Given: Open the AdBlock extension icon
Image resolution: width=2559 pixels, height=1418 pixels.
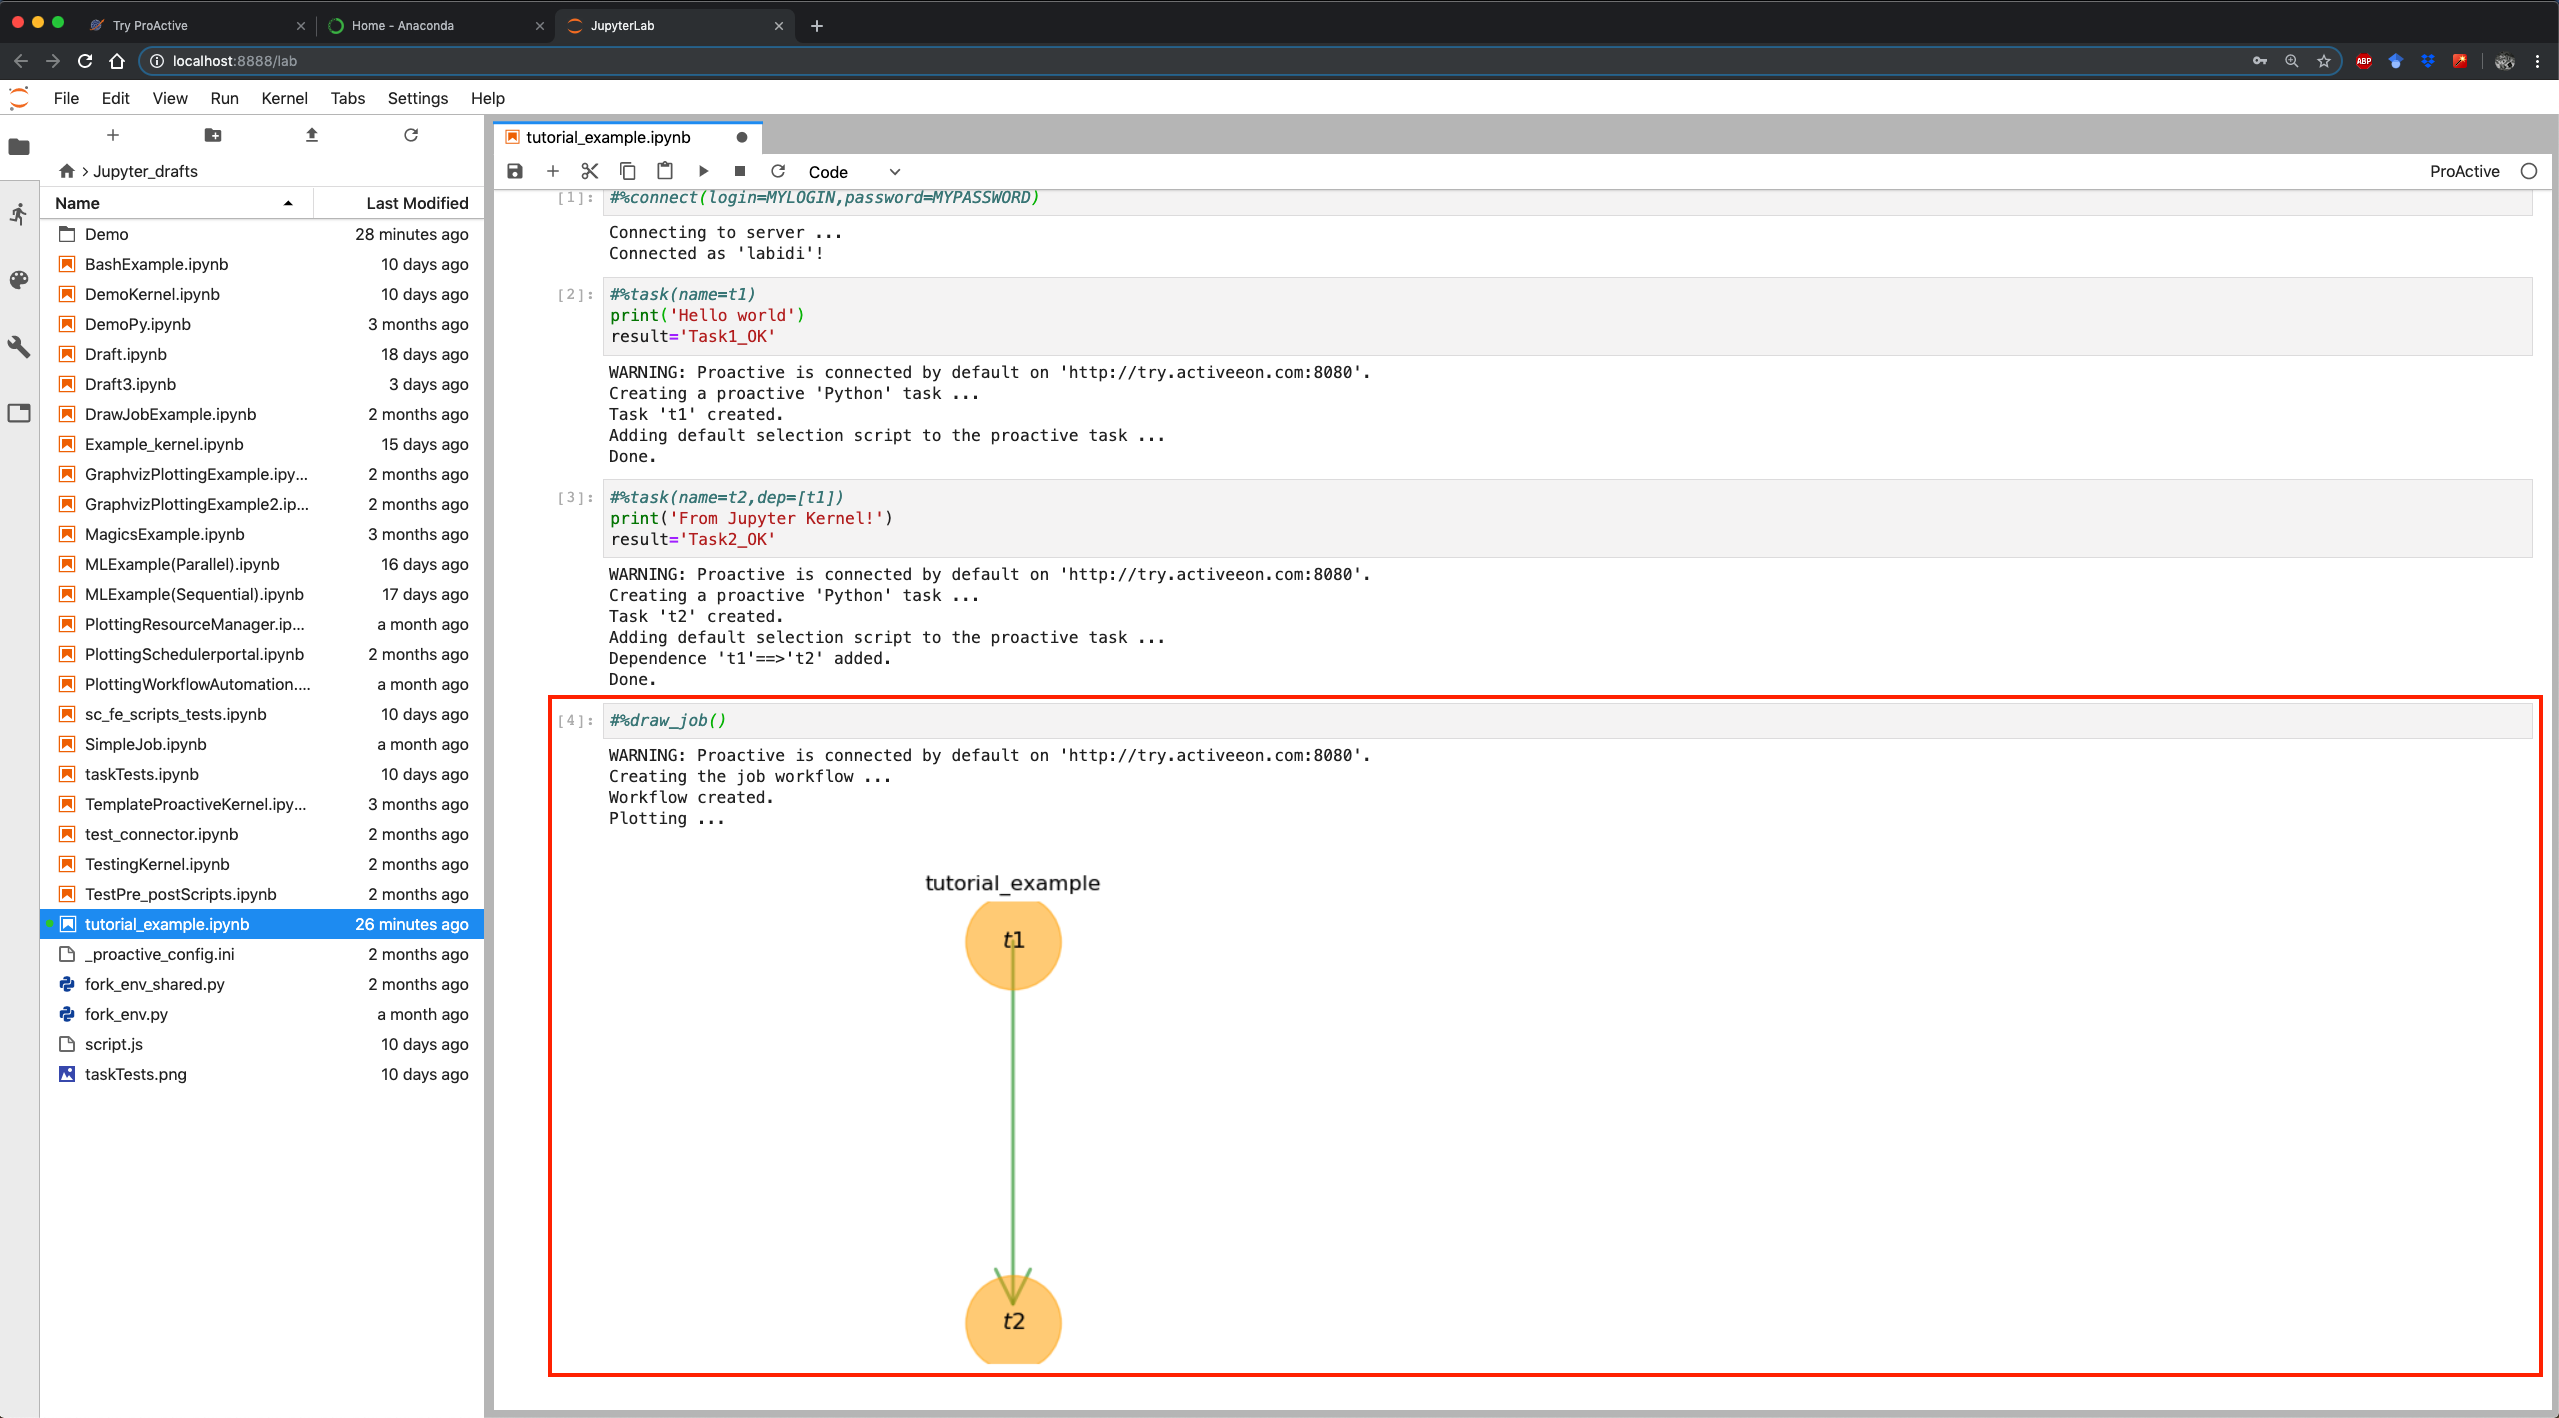Looking at the screenshot, I should 2364,61.
